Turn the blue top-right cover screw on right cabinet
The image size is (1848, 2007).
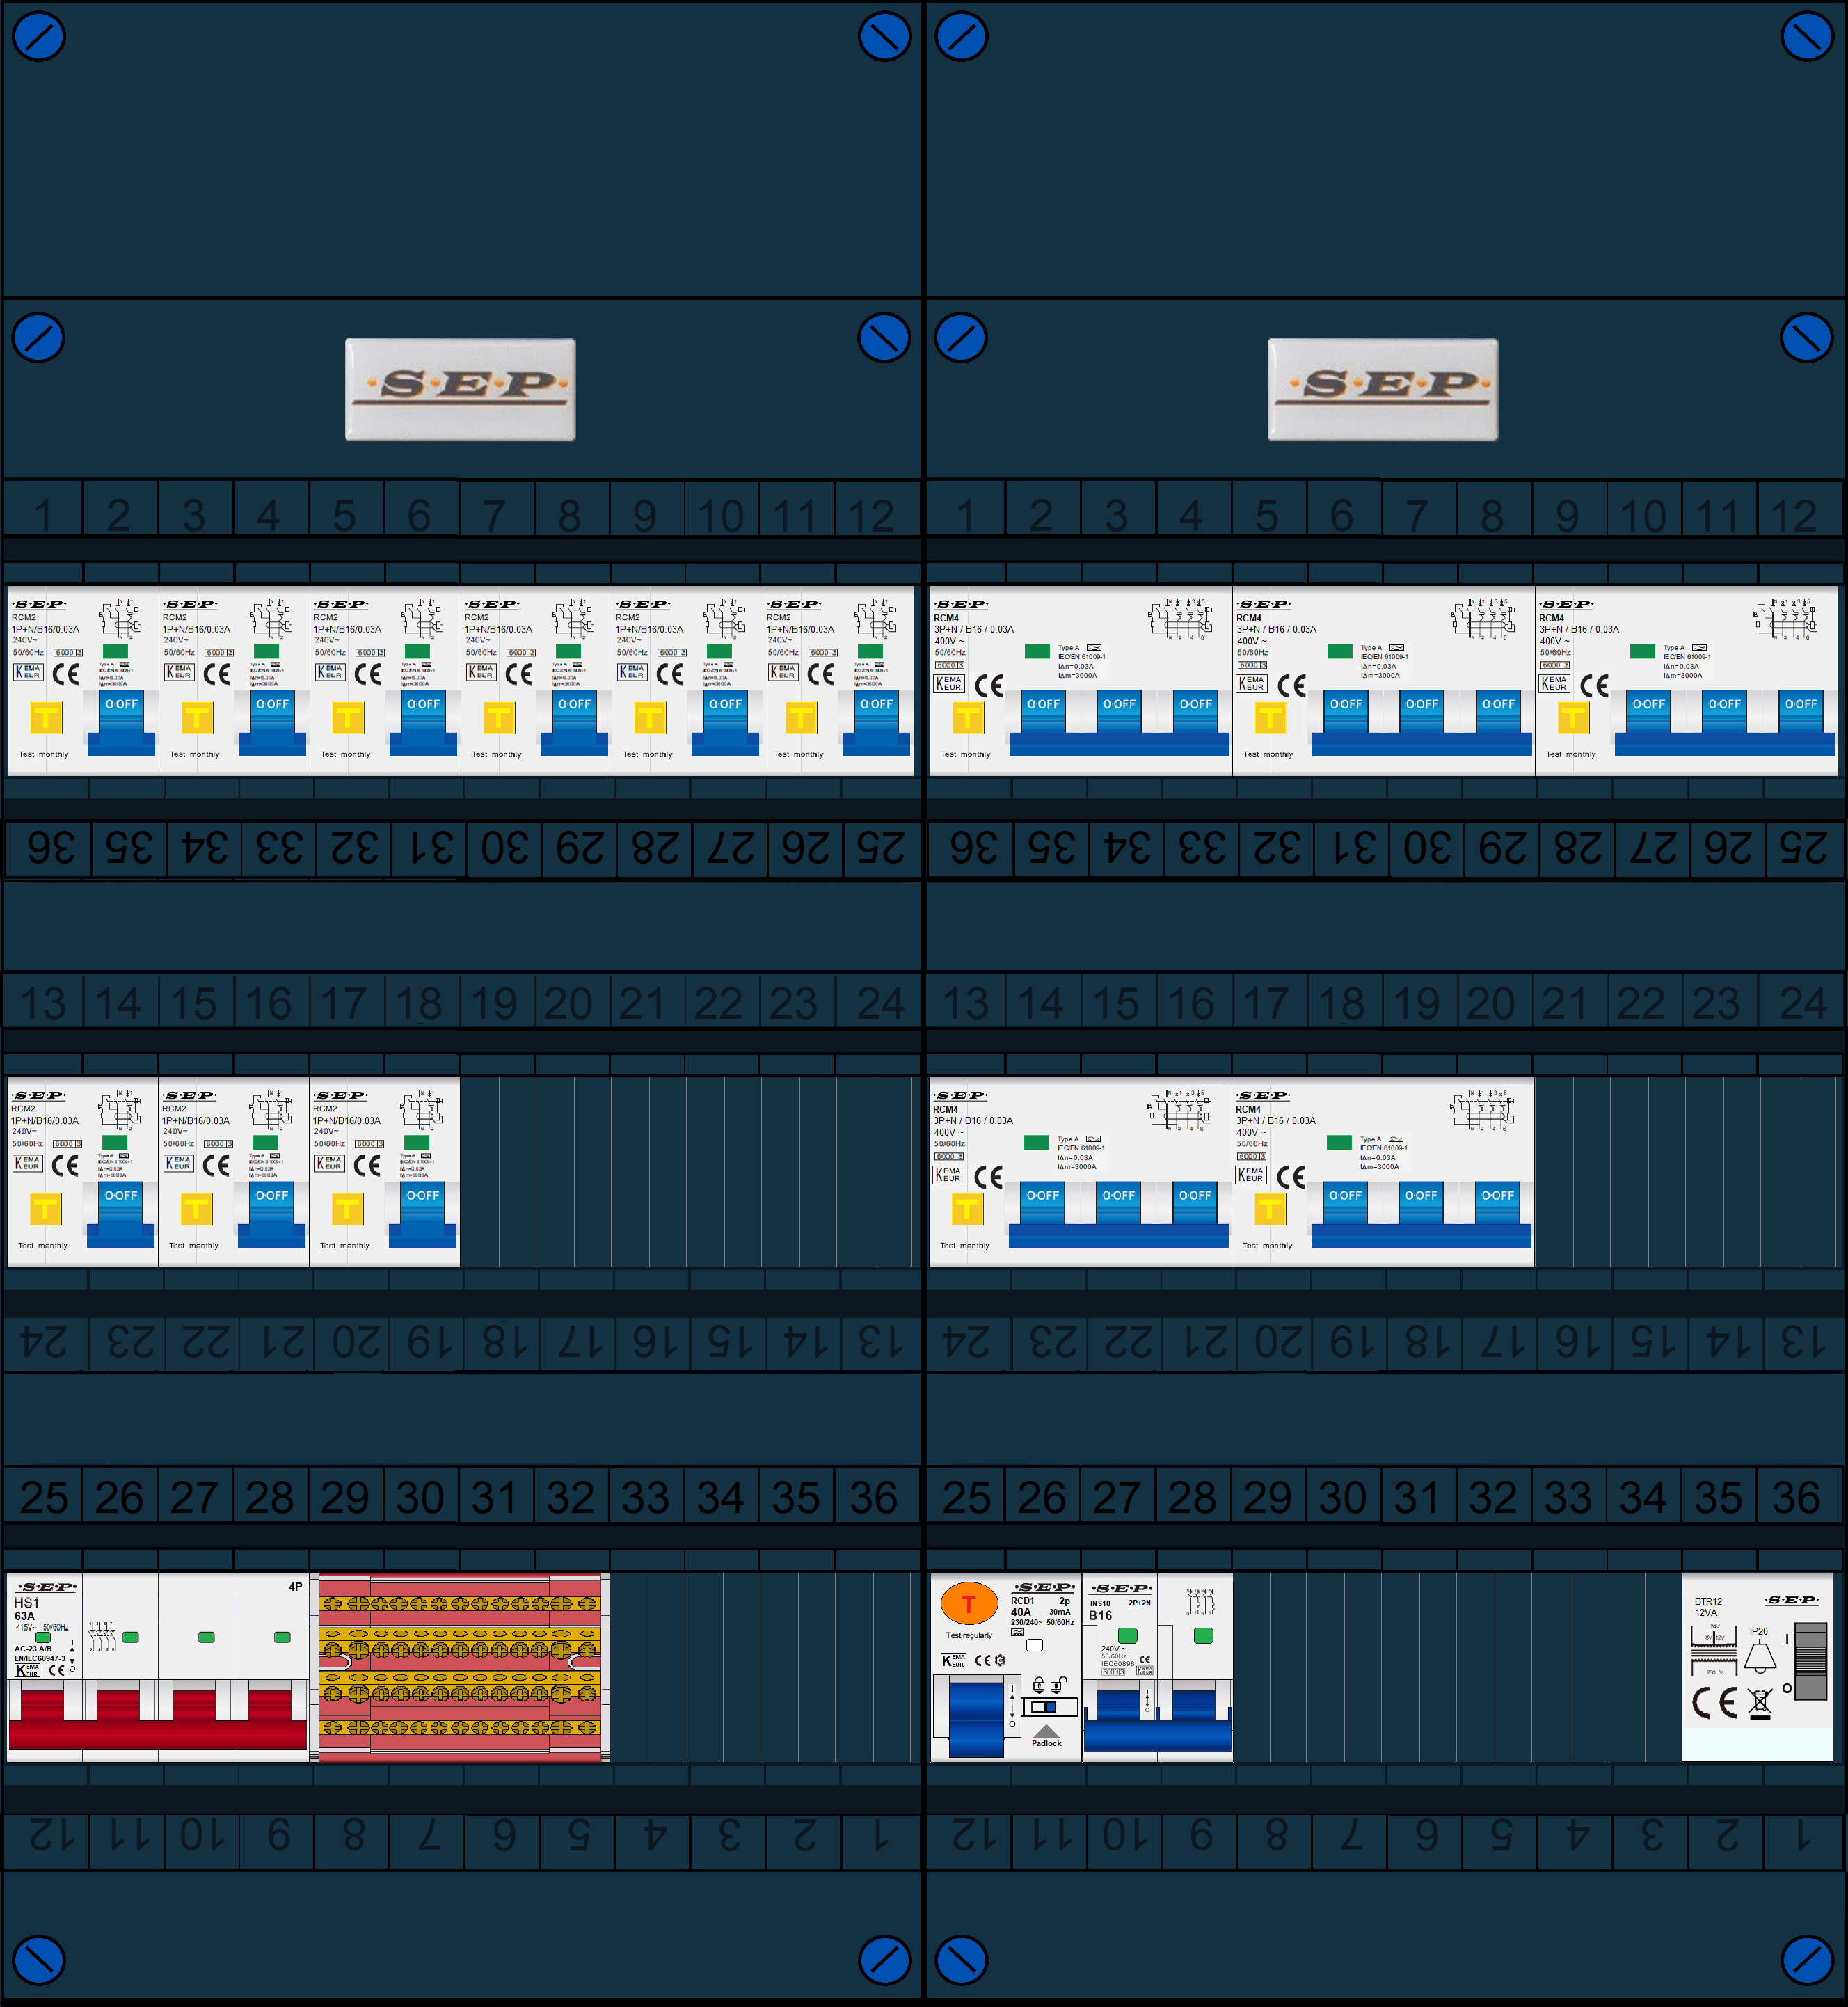[x=1807, y=36]
